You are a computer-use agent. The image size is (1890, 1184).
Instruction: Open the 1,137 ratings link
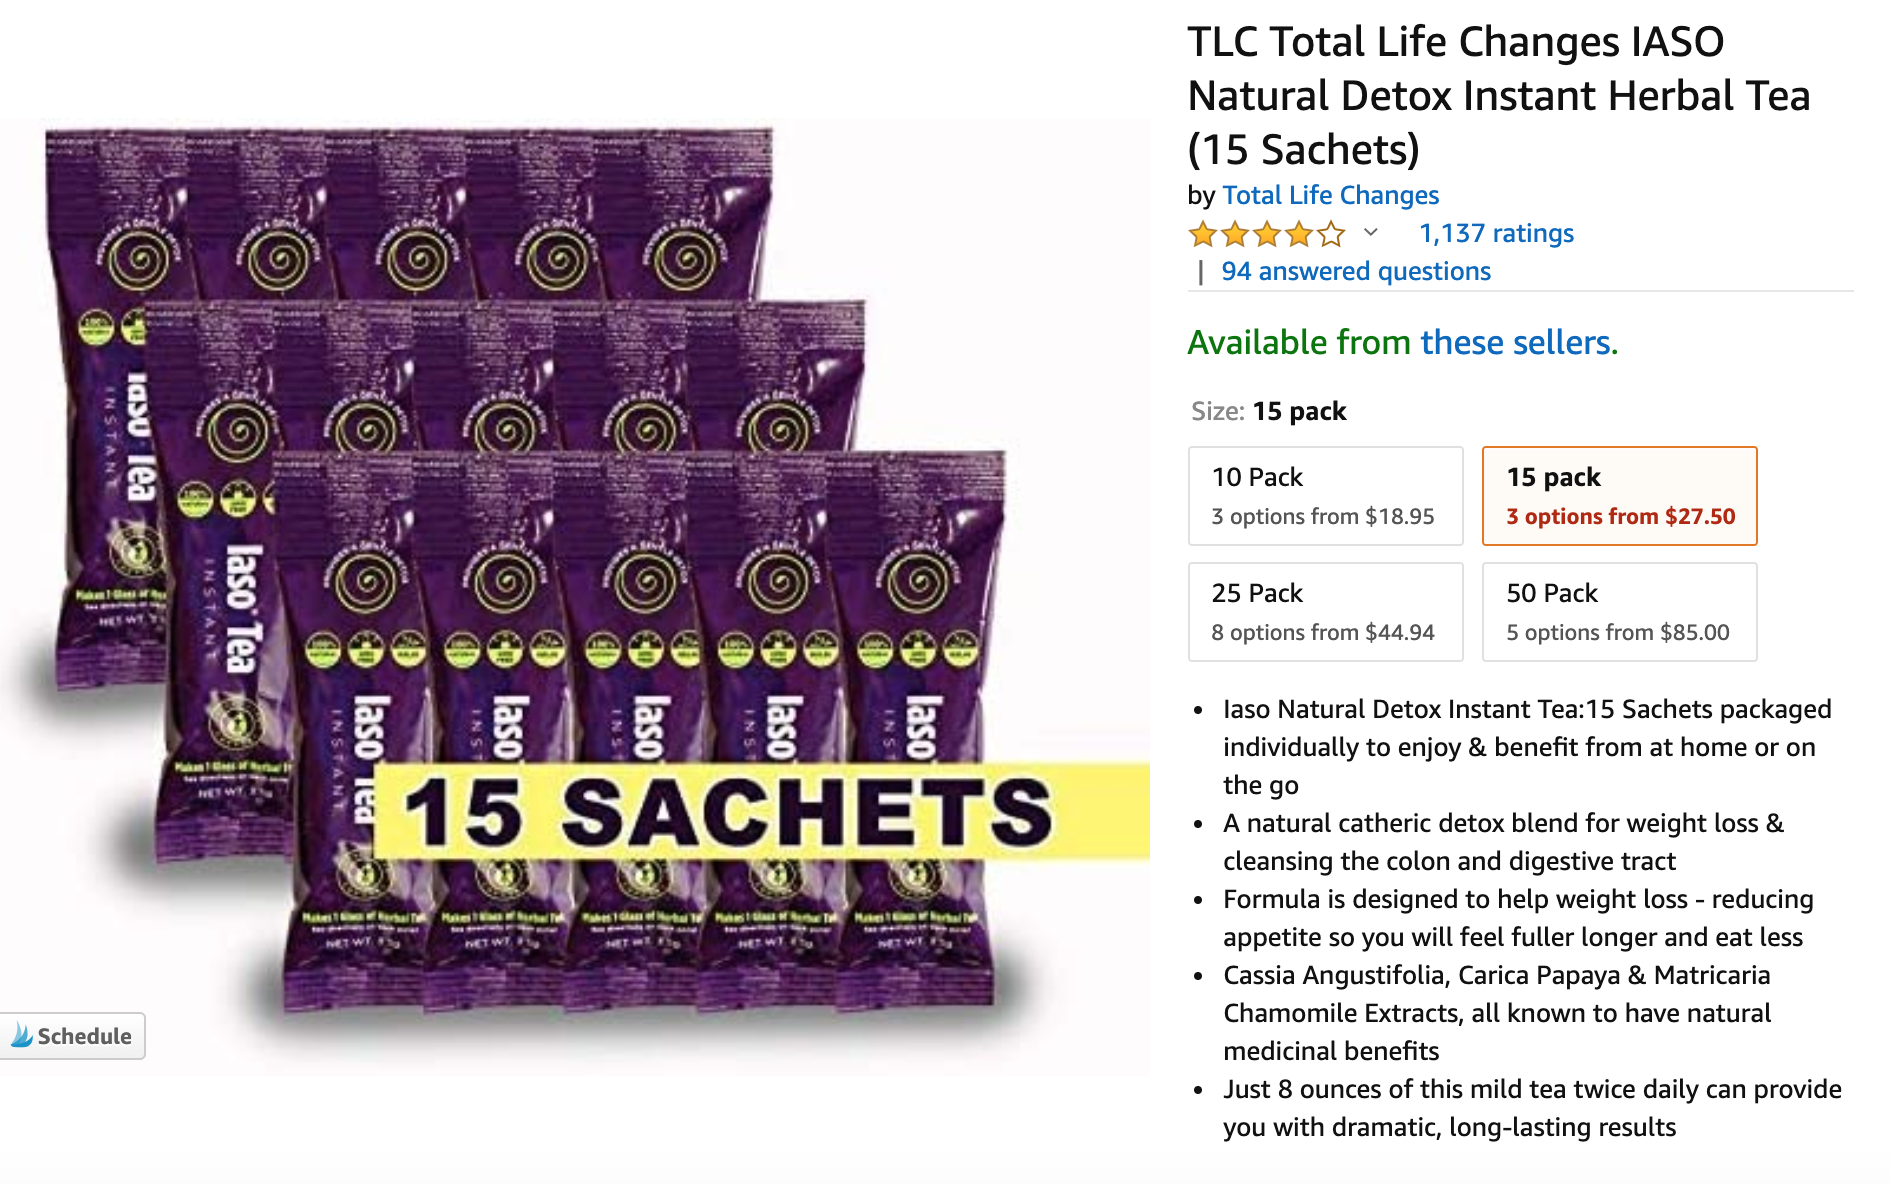(1496, 233)
